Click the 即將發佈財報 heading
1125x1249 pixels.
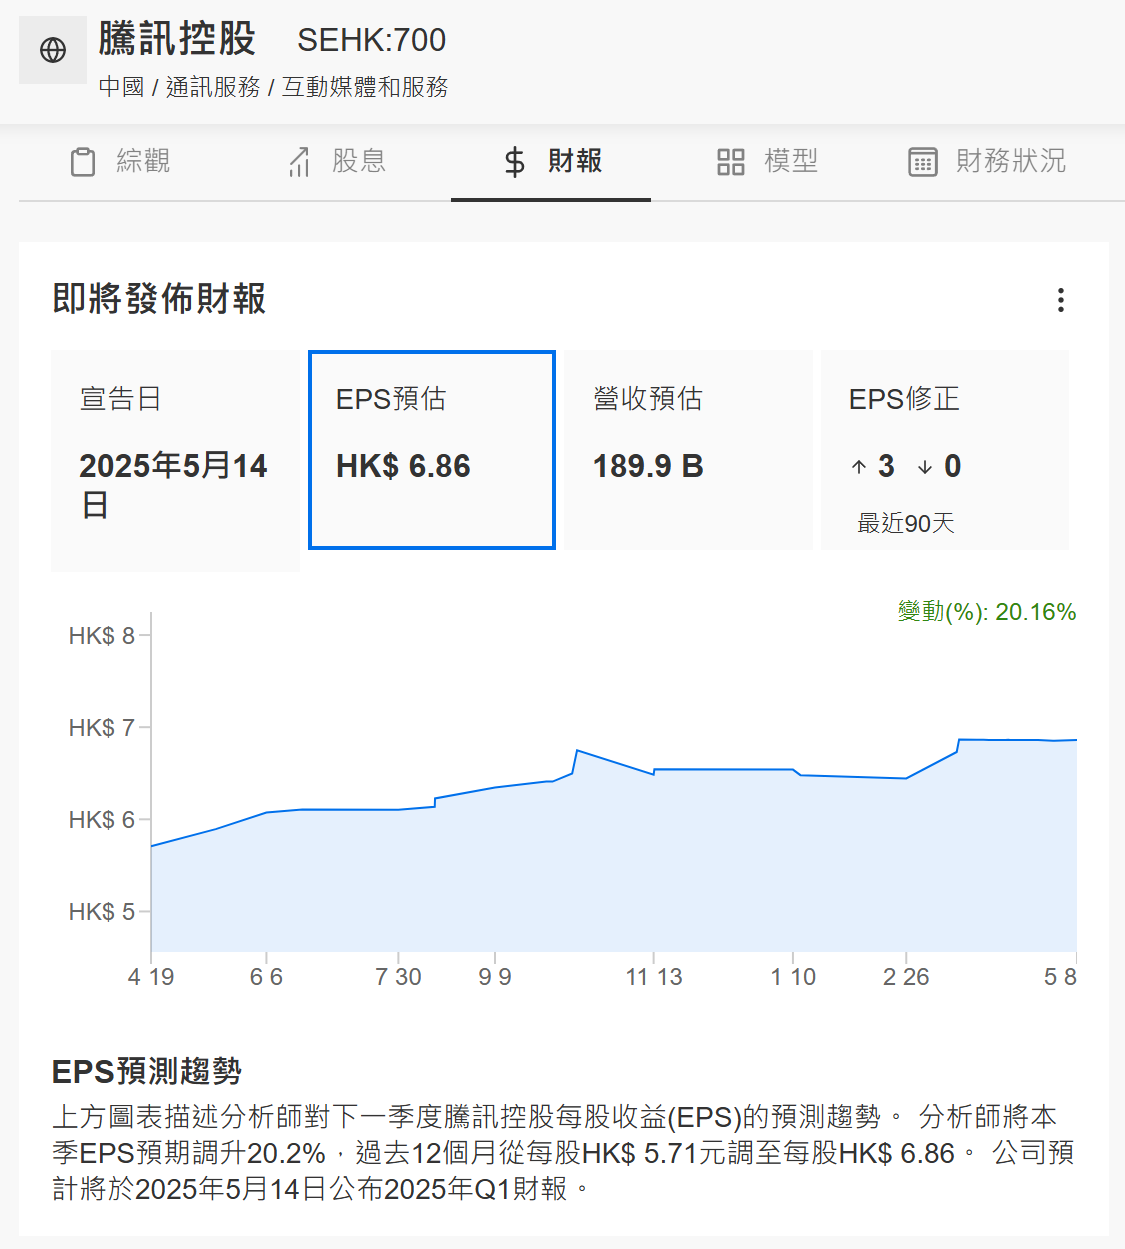[159, 299]
